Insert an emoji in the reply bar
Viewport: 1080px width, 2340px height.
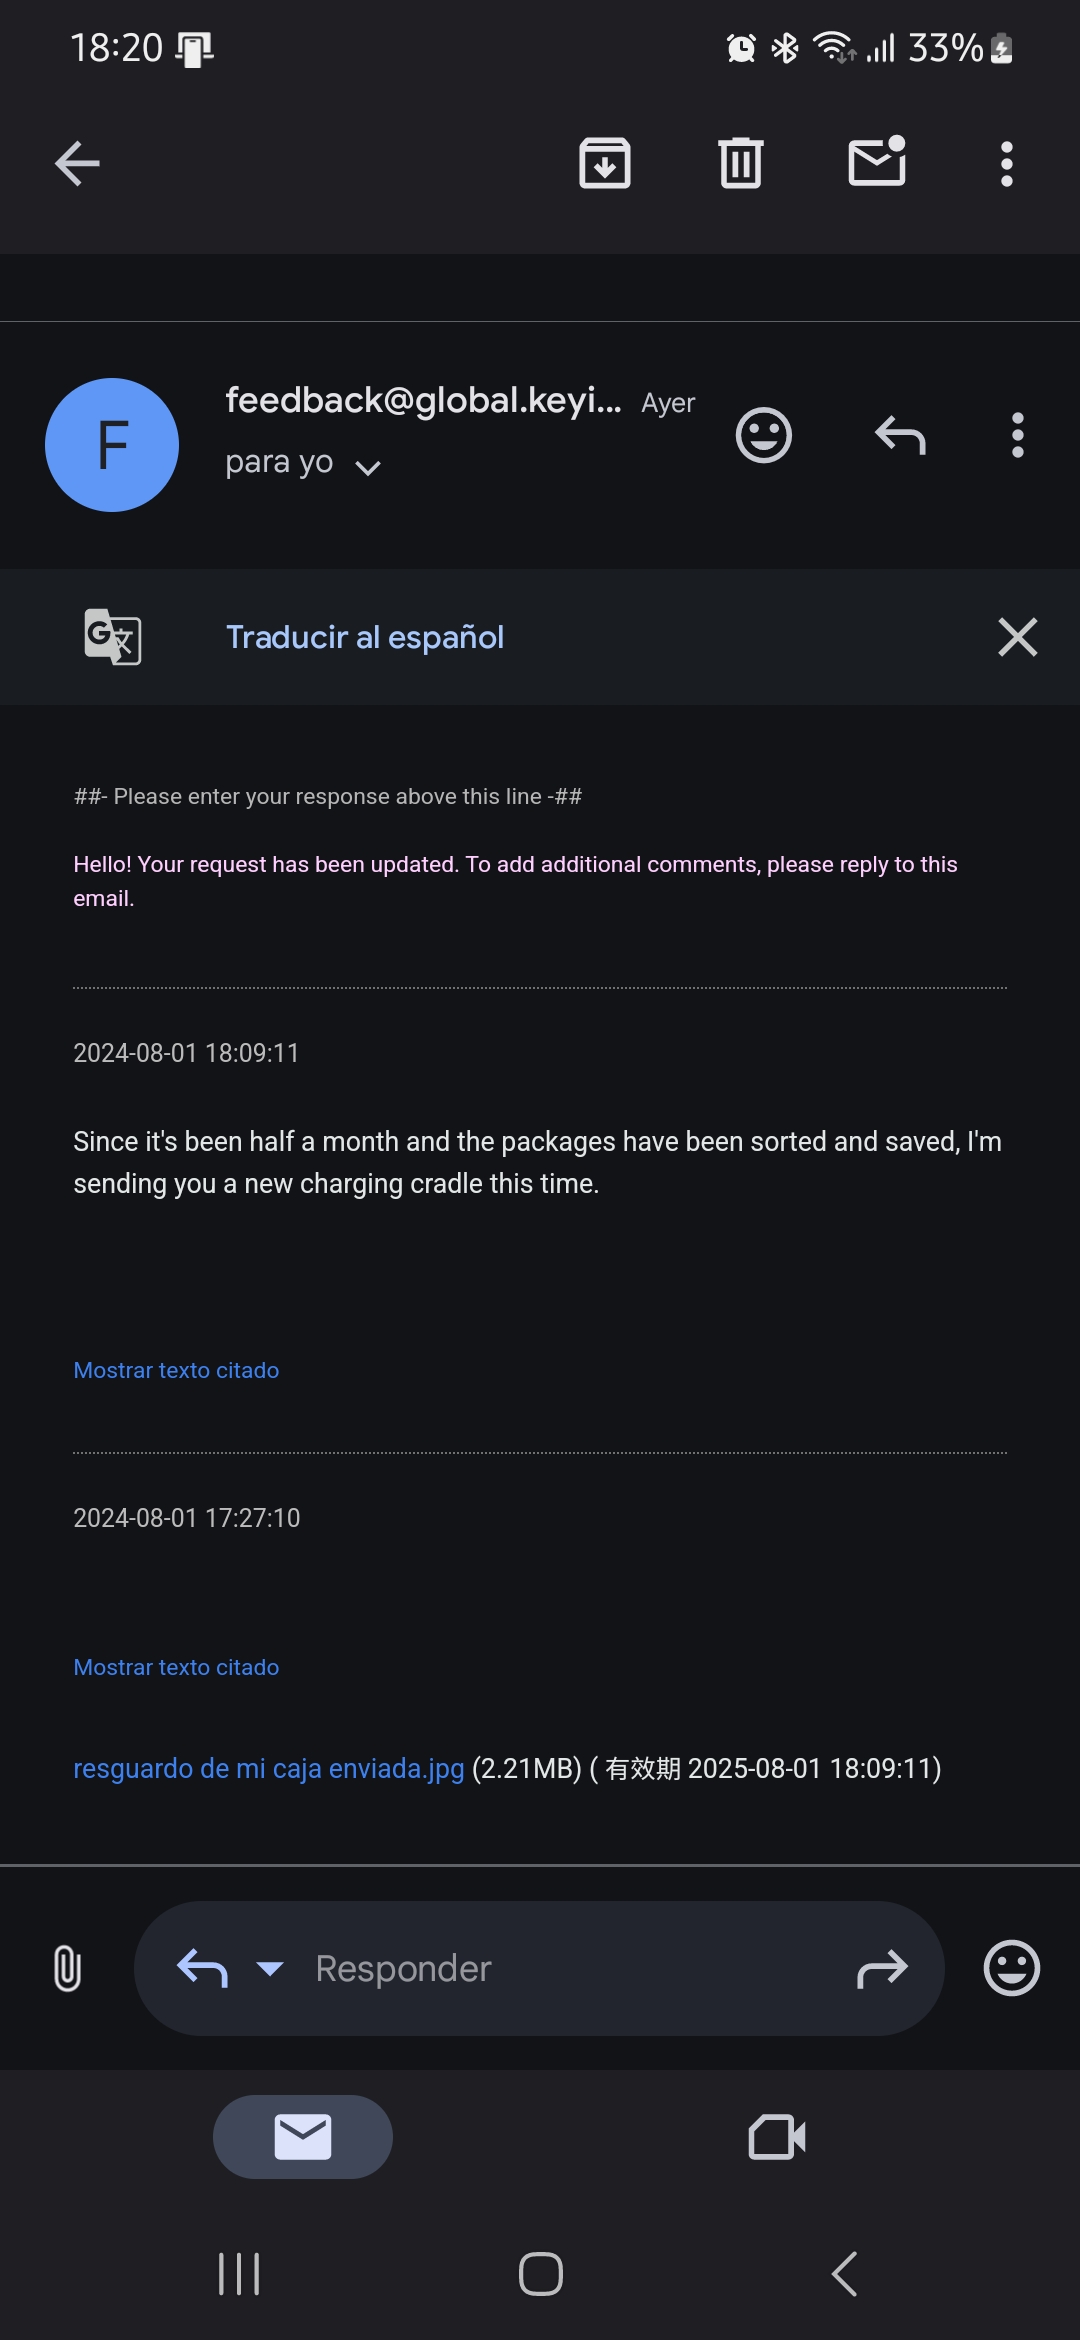coord(1010,1967)
